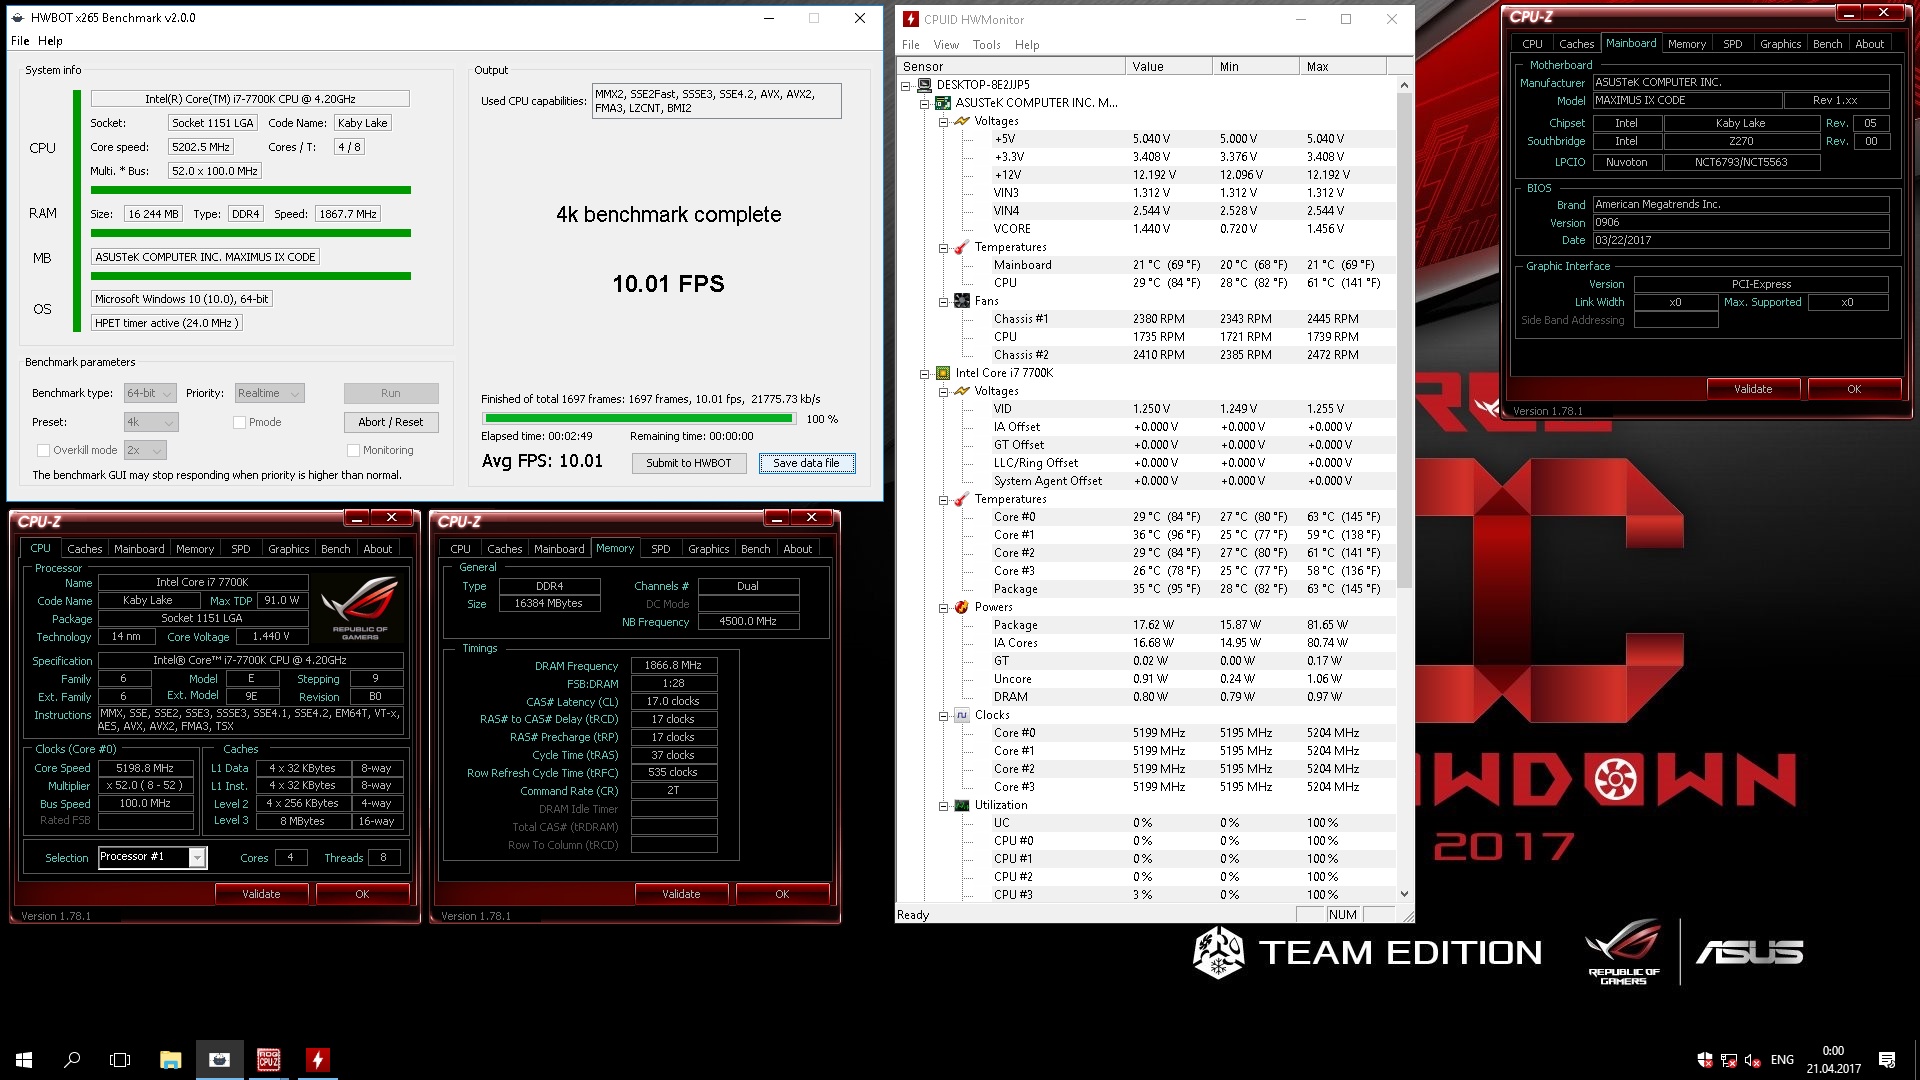Click HWMonitor vertical scrollbar thumb
Screen dimensions: 1920x1080
click(1404, 340)
